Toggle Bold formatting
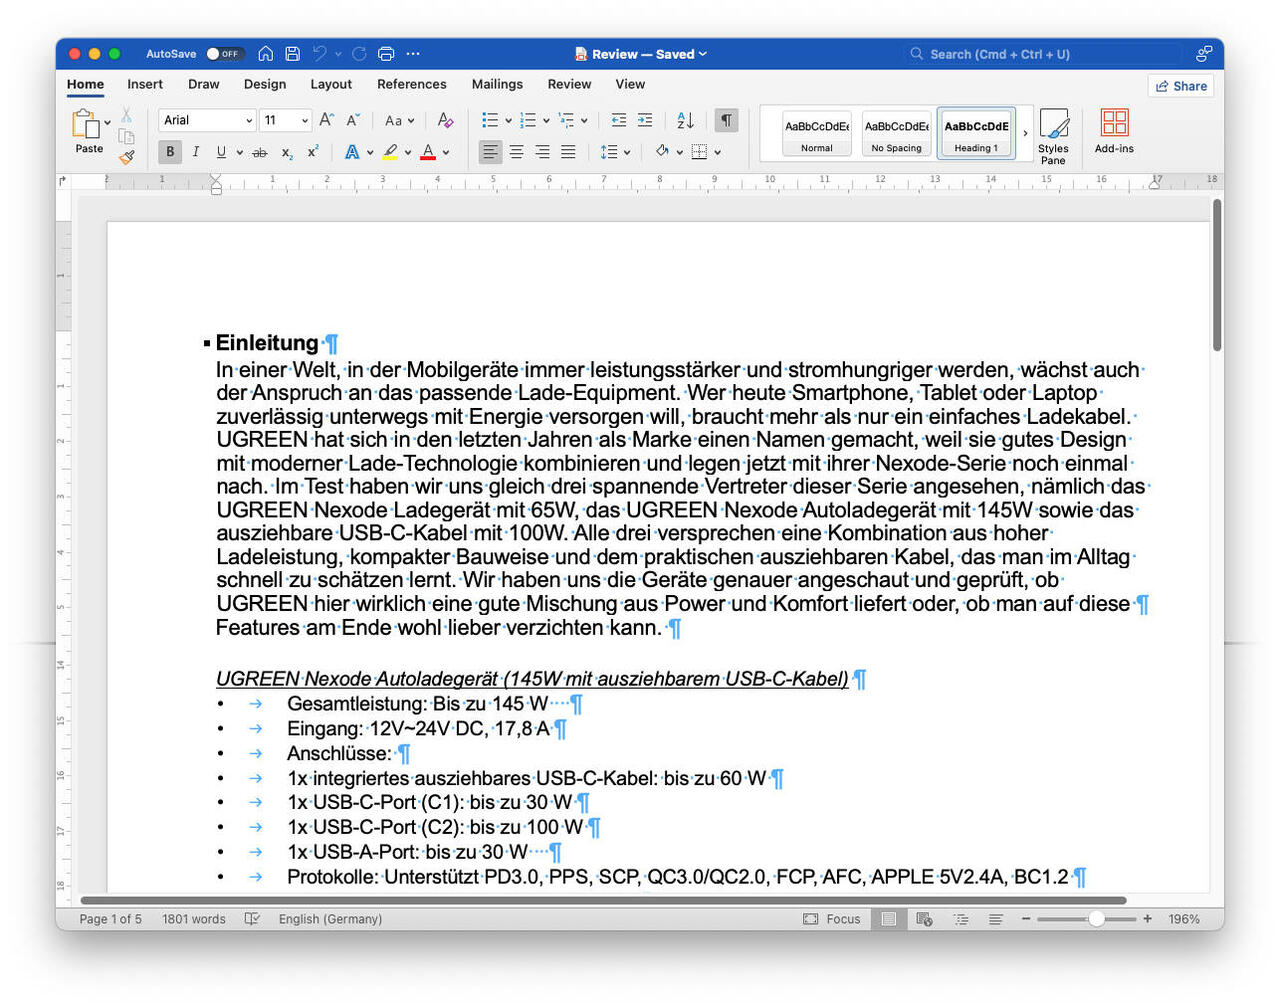 170,152
